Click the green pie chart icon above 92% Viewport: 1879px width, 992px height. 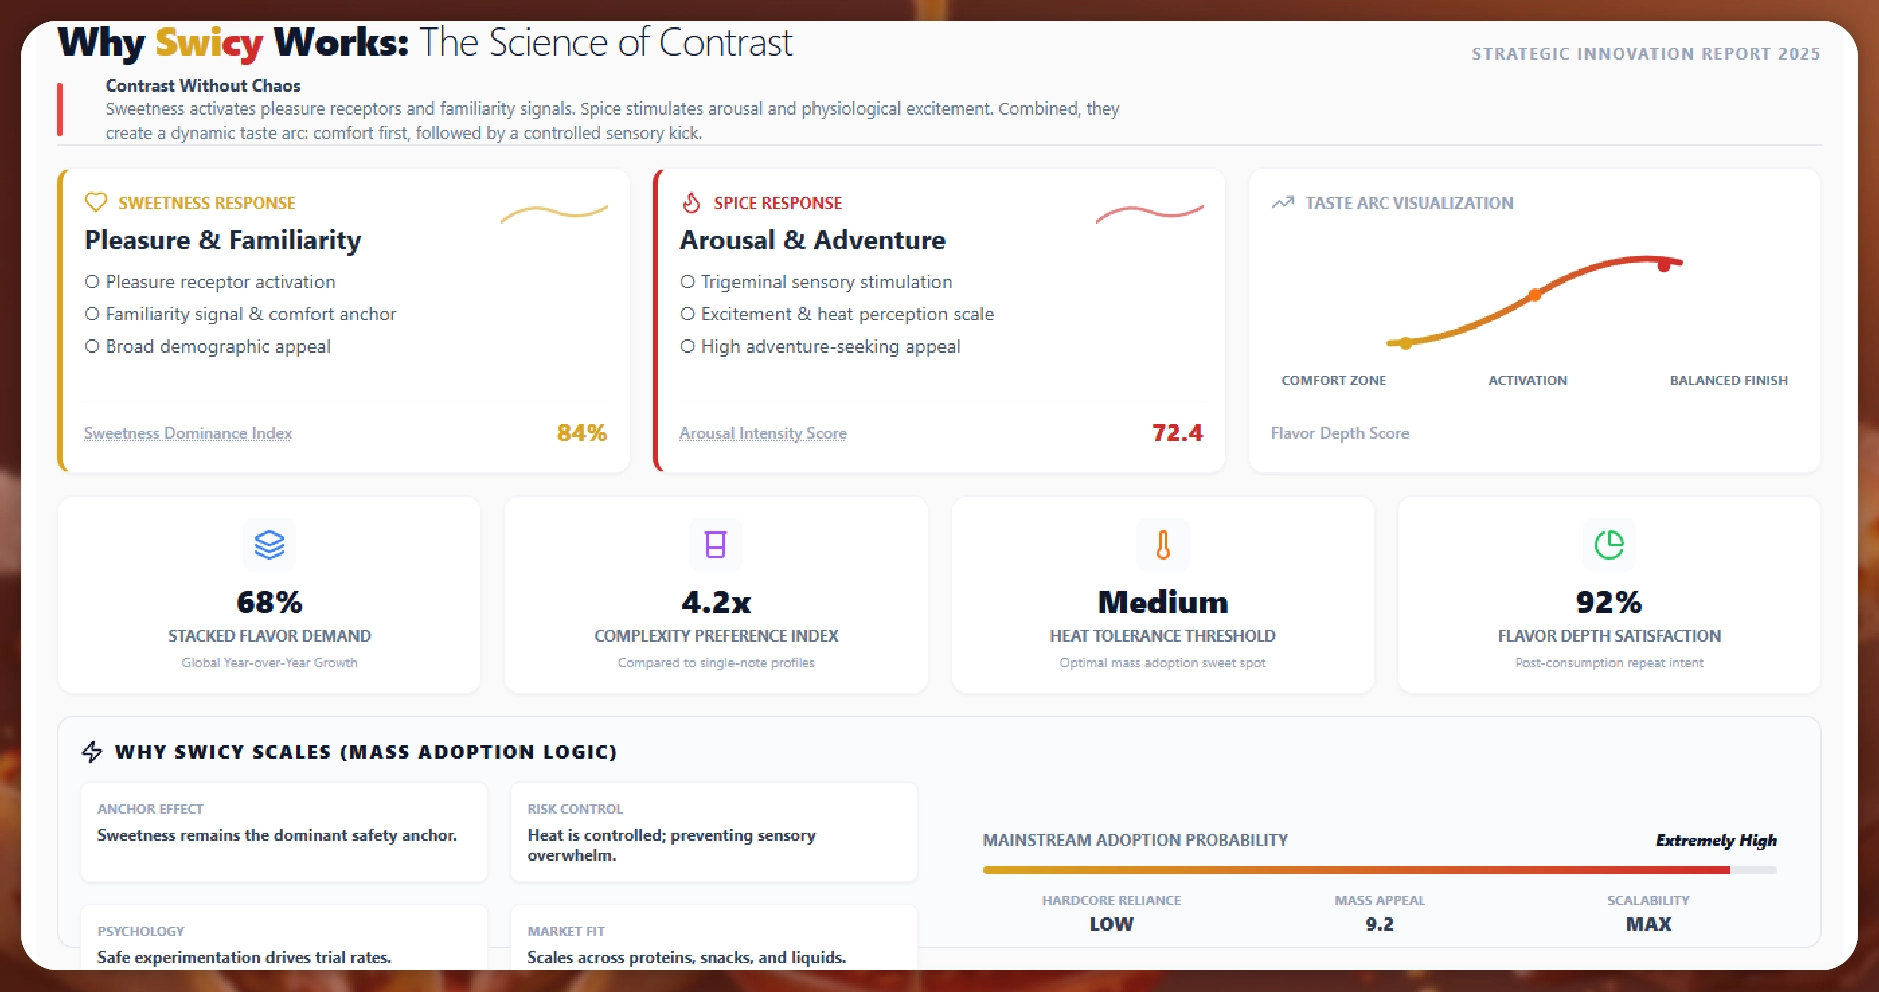pyautogui.click(x=1609, y=545)
